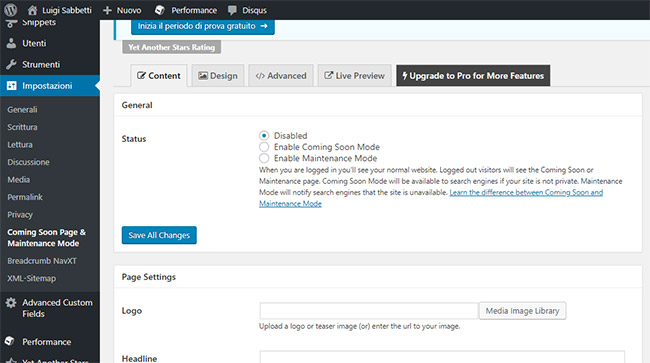Switch to the Design tab
The width and height of the screenshot is (650, 363).
pyautogui.click(x=218, y=75)
